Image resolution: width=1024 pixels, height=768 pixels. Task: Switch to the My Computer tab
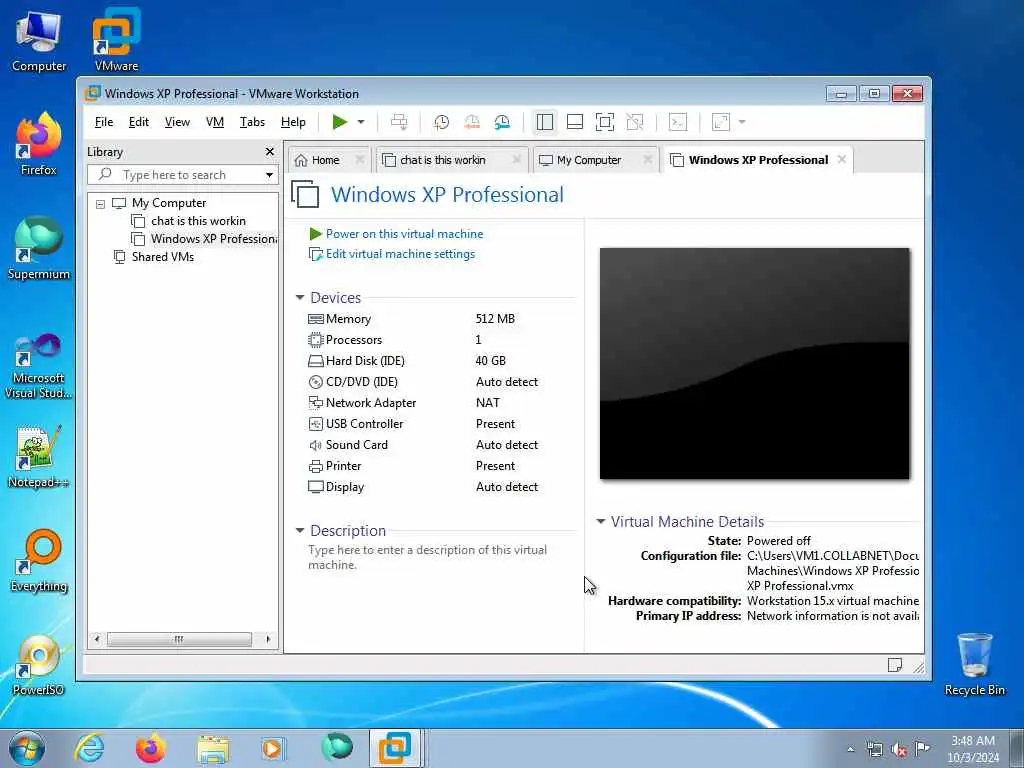[588, 160]
